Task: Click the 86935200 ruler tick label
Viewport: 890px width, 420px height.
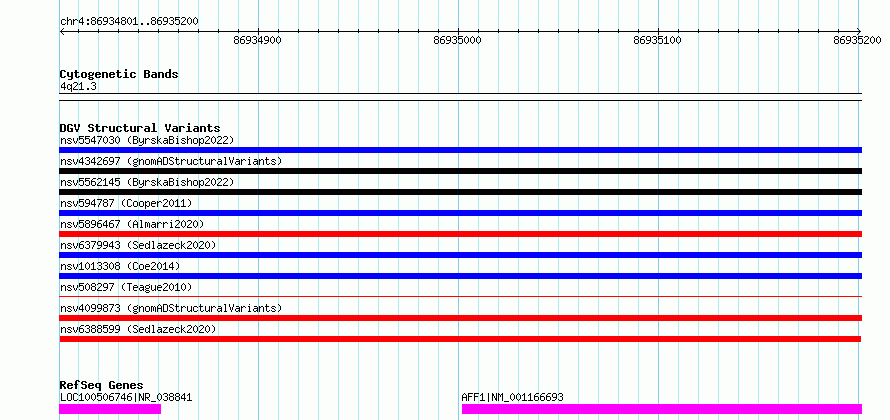Action: coord(857,40)
